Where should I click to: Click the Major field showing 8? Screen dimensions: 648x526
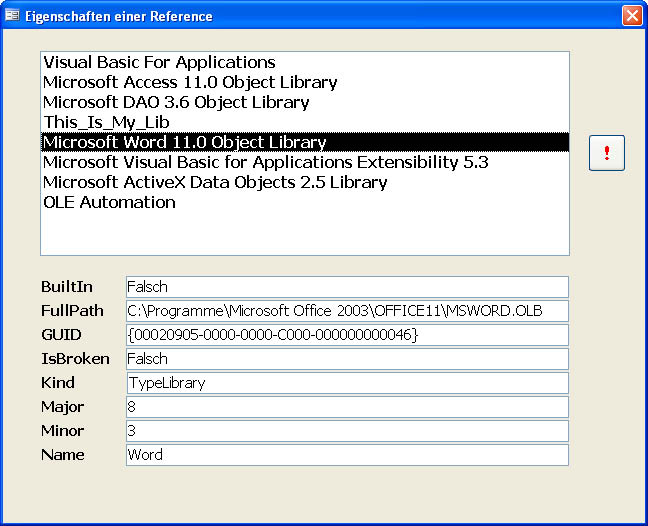click(x=347, y=407)
